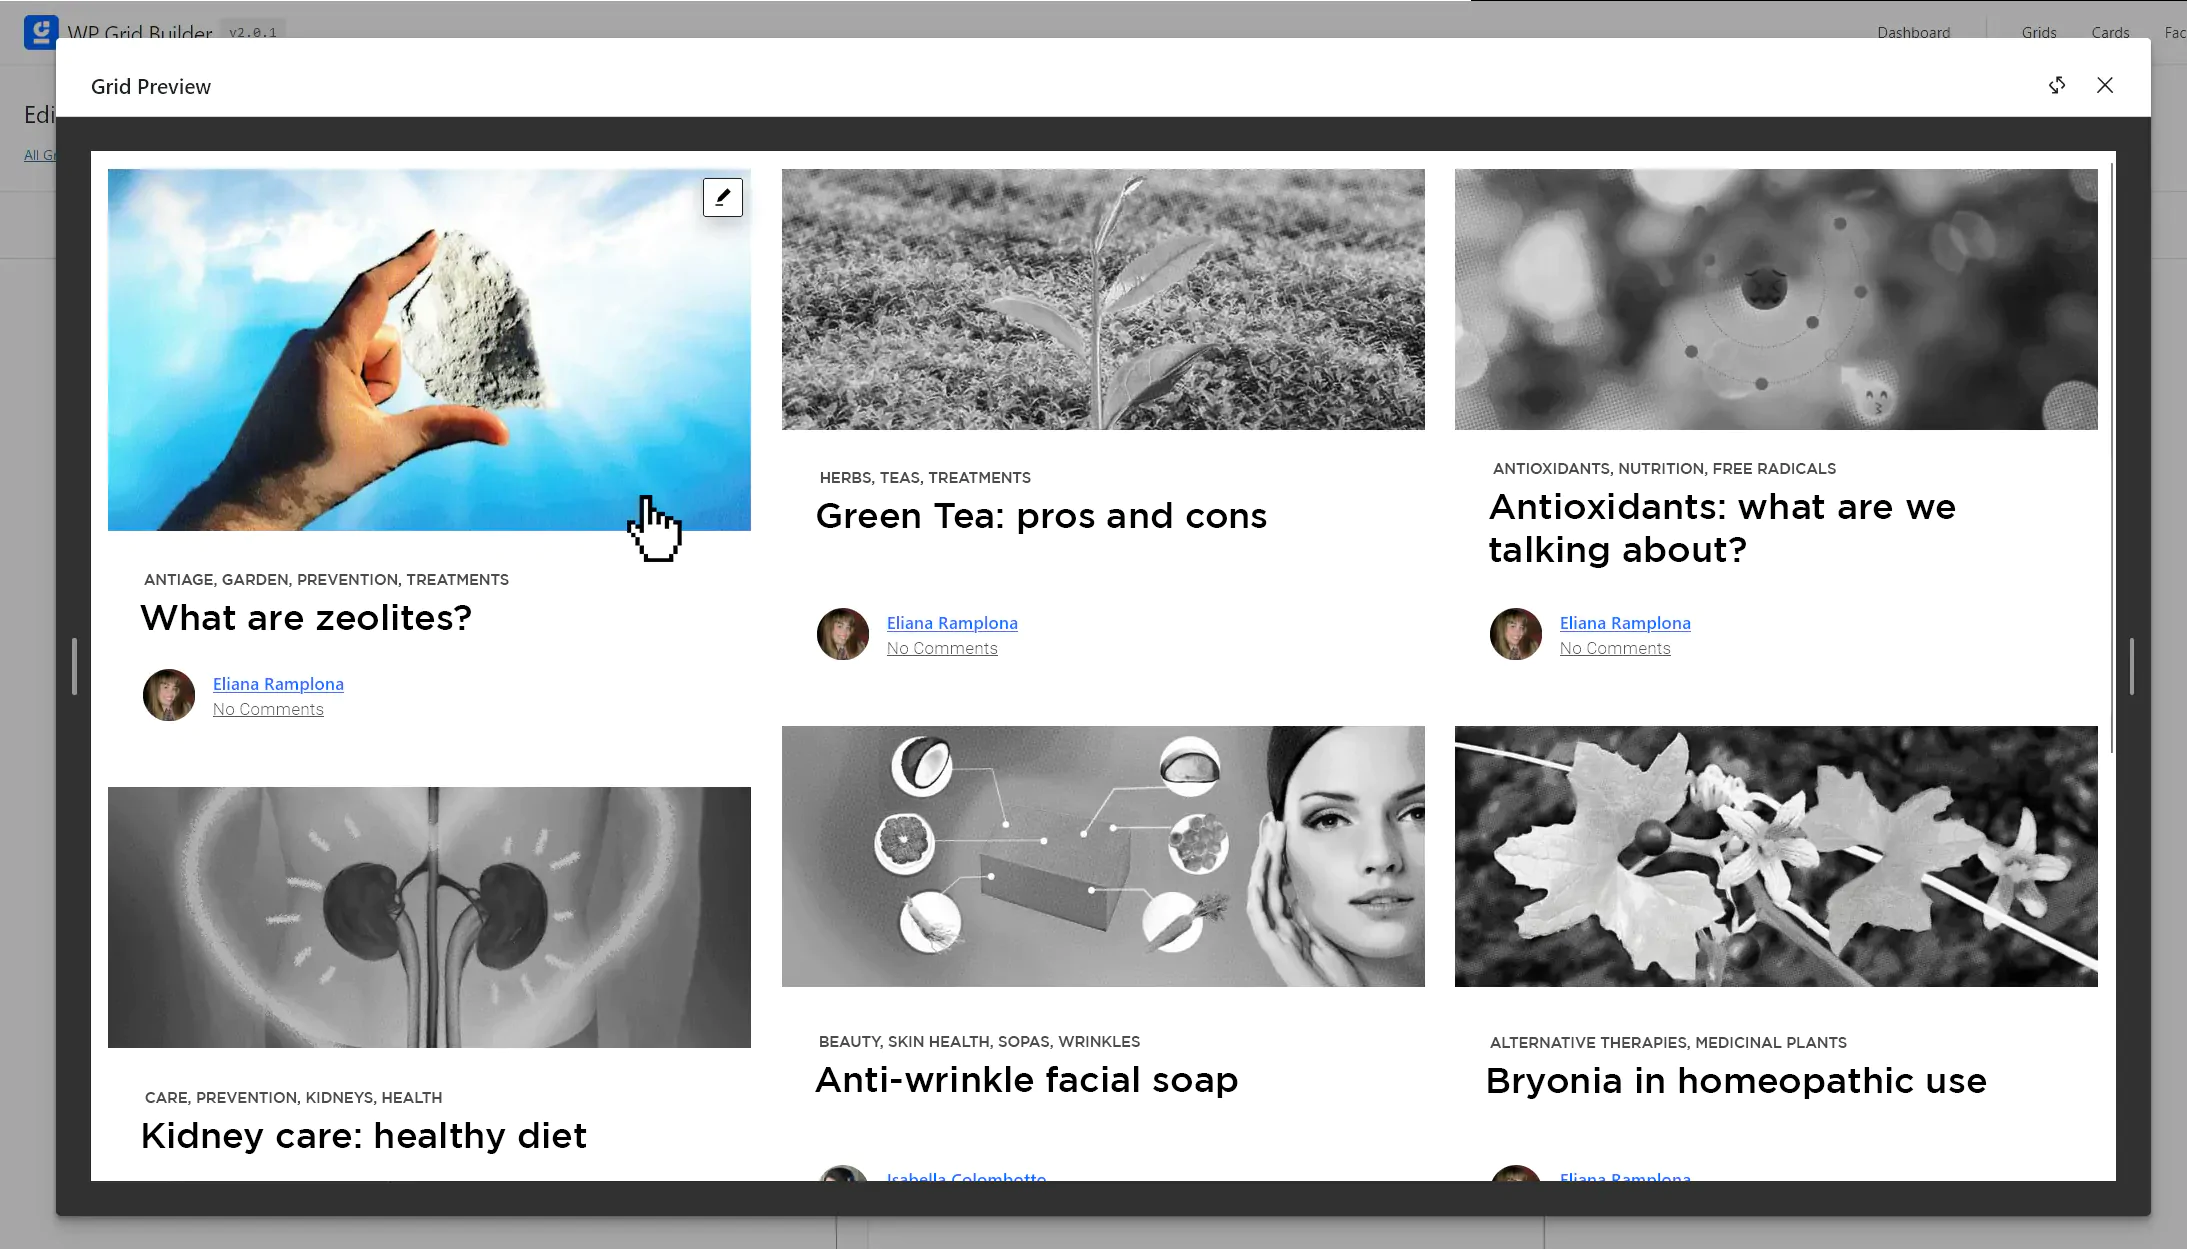Open the Dashboard menu item

(1912, 32)
